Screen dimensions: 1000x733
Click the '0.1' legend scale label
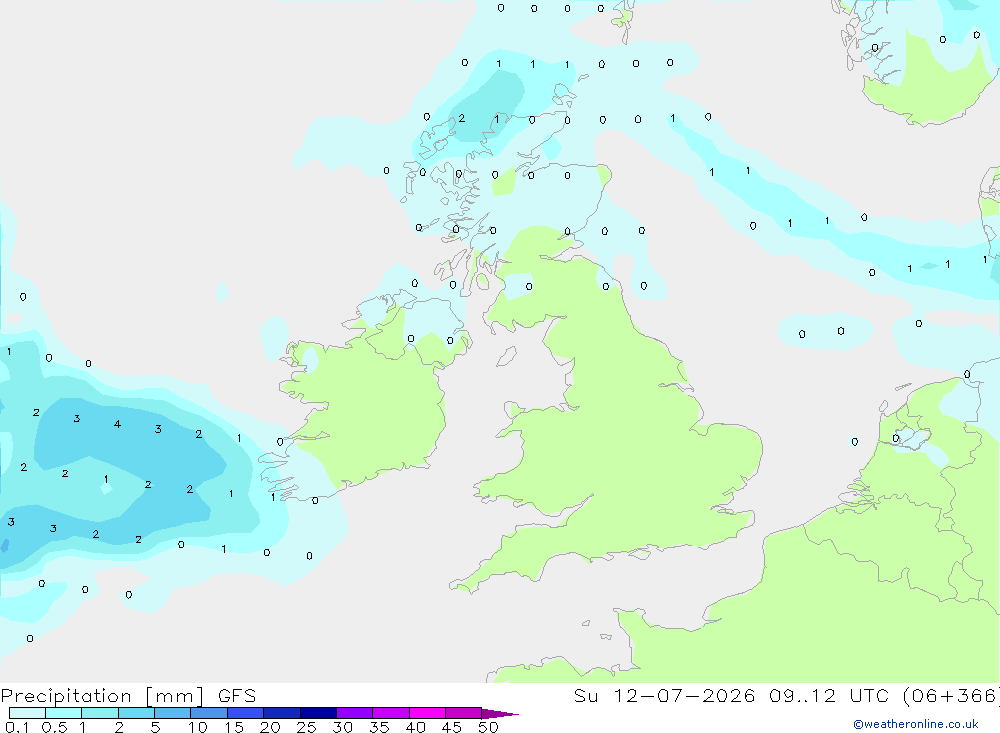17,727
